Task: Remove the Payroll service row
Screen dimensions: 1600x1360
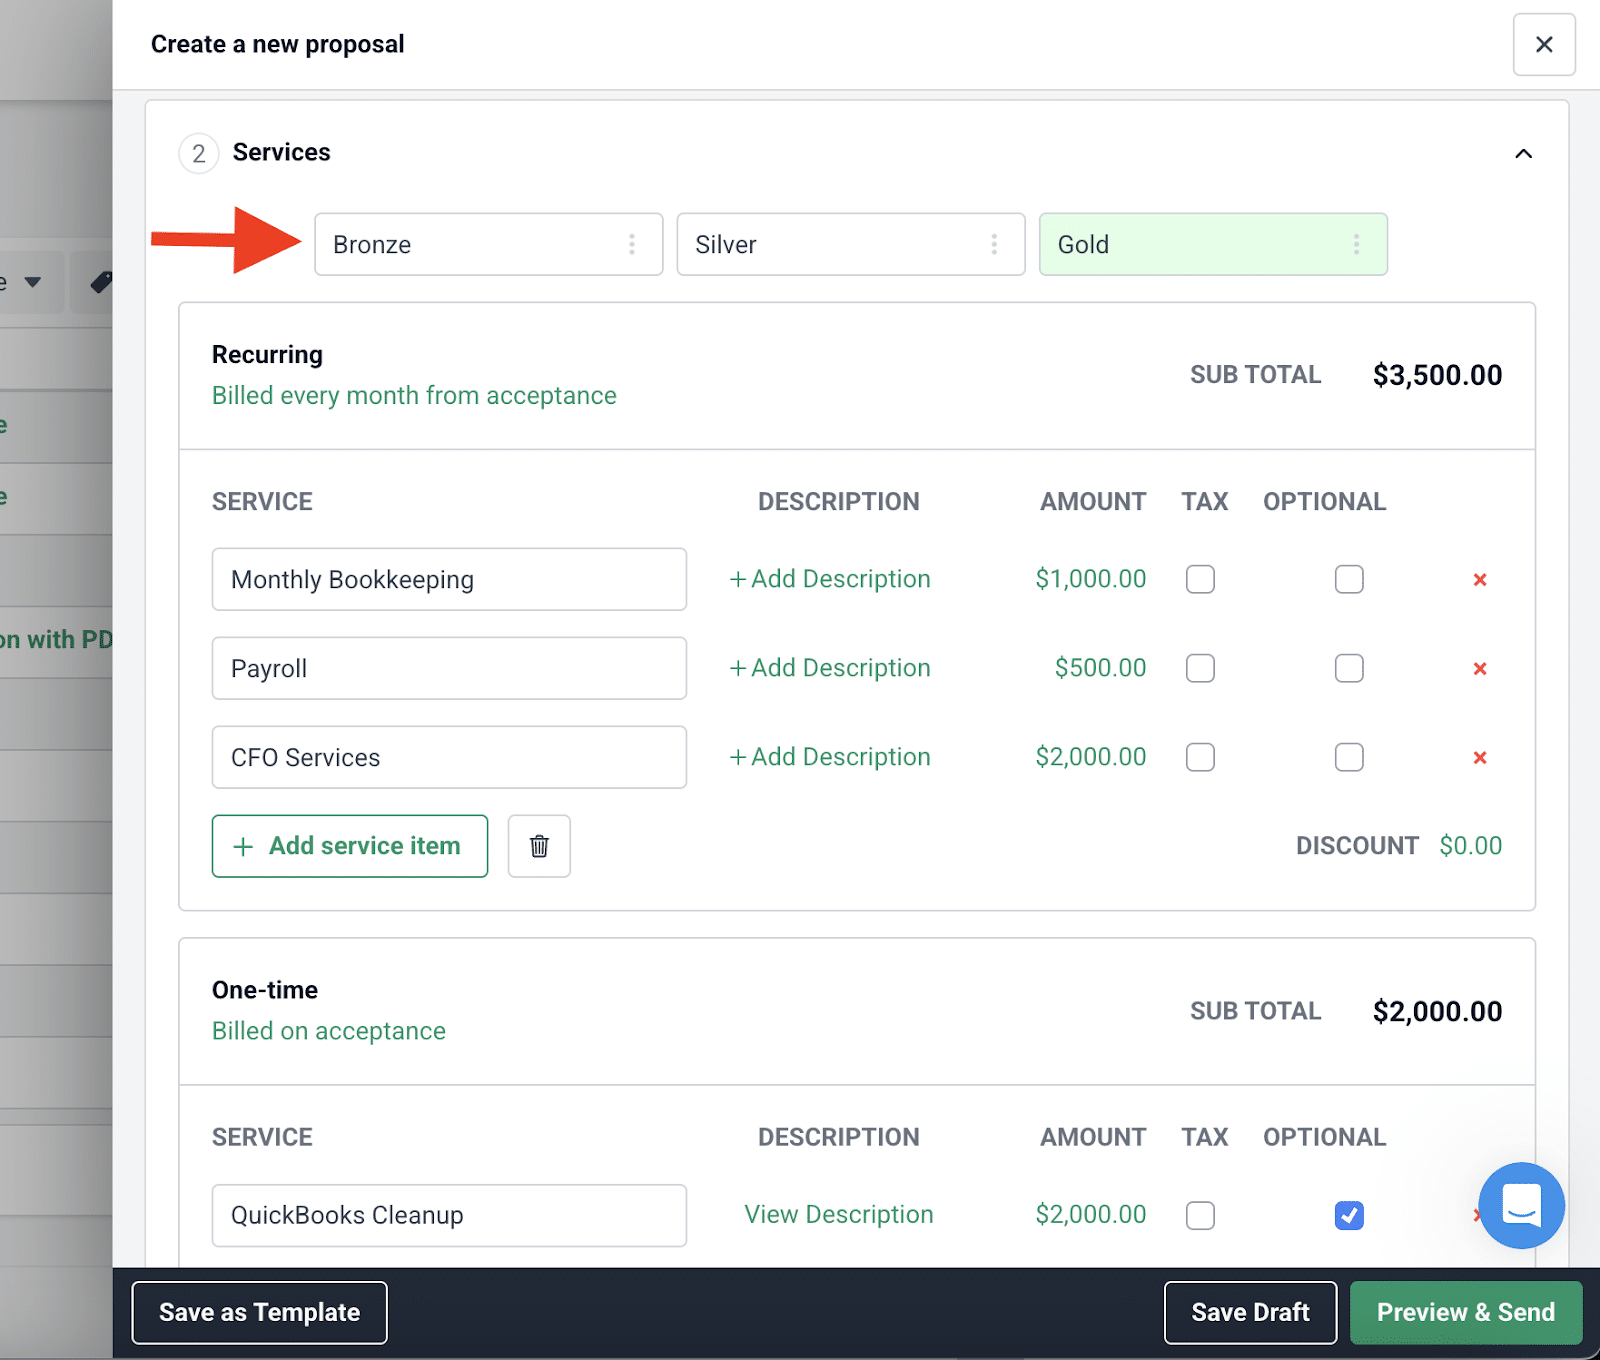Action: click(x=1480, y=668)
